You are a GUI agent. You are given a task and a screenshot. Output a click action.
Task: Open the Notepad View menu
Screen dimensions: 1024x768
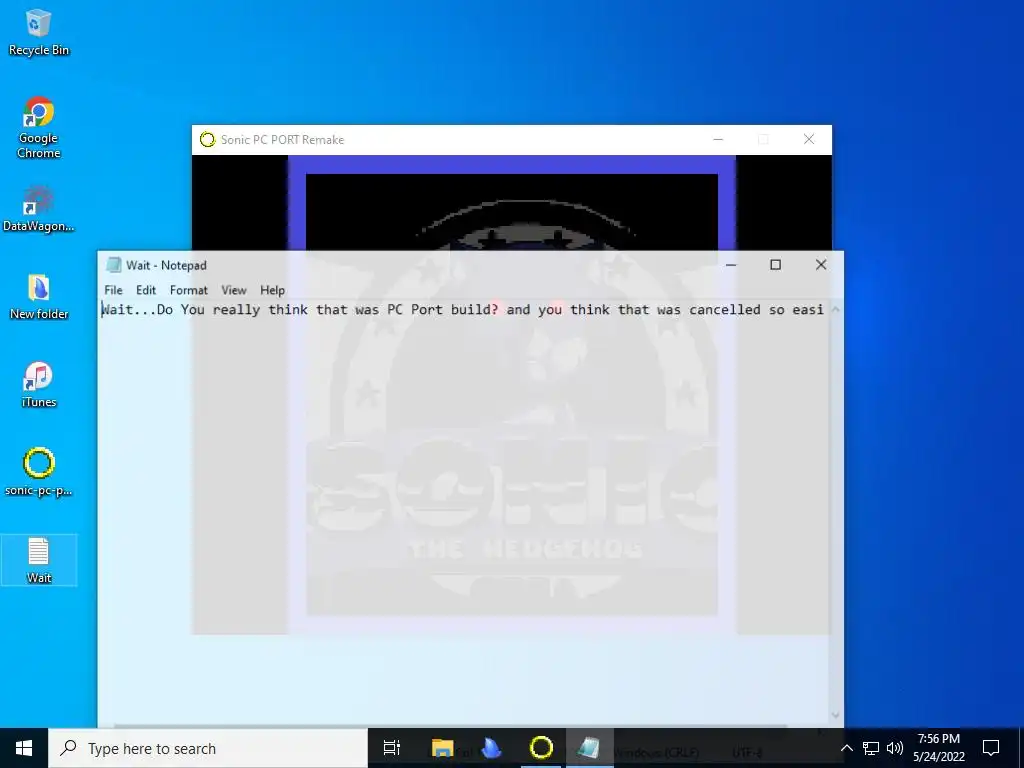tap(234, 290)
